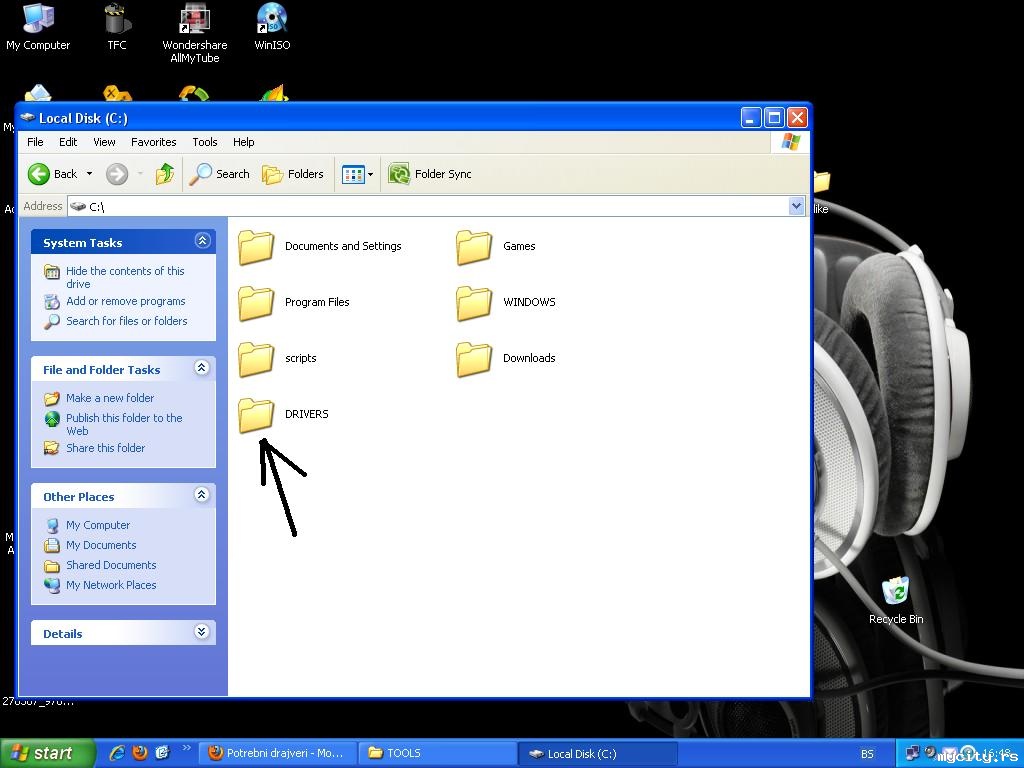Expand the Details panel
Screen dimensions: 1024x768
tap(202, 632)
